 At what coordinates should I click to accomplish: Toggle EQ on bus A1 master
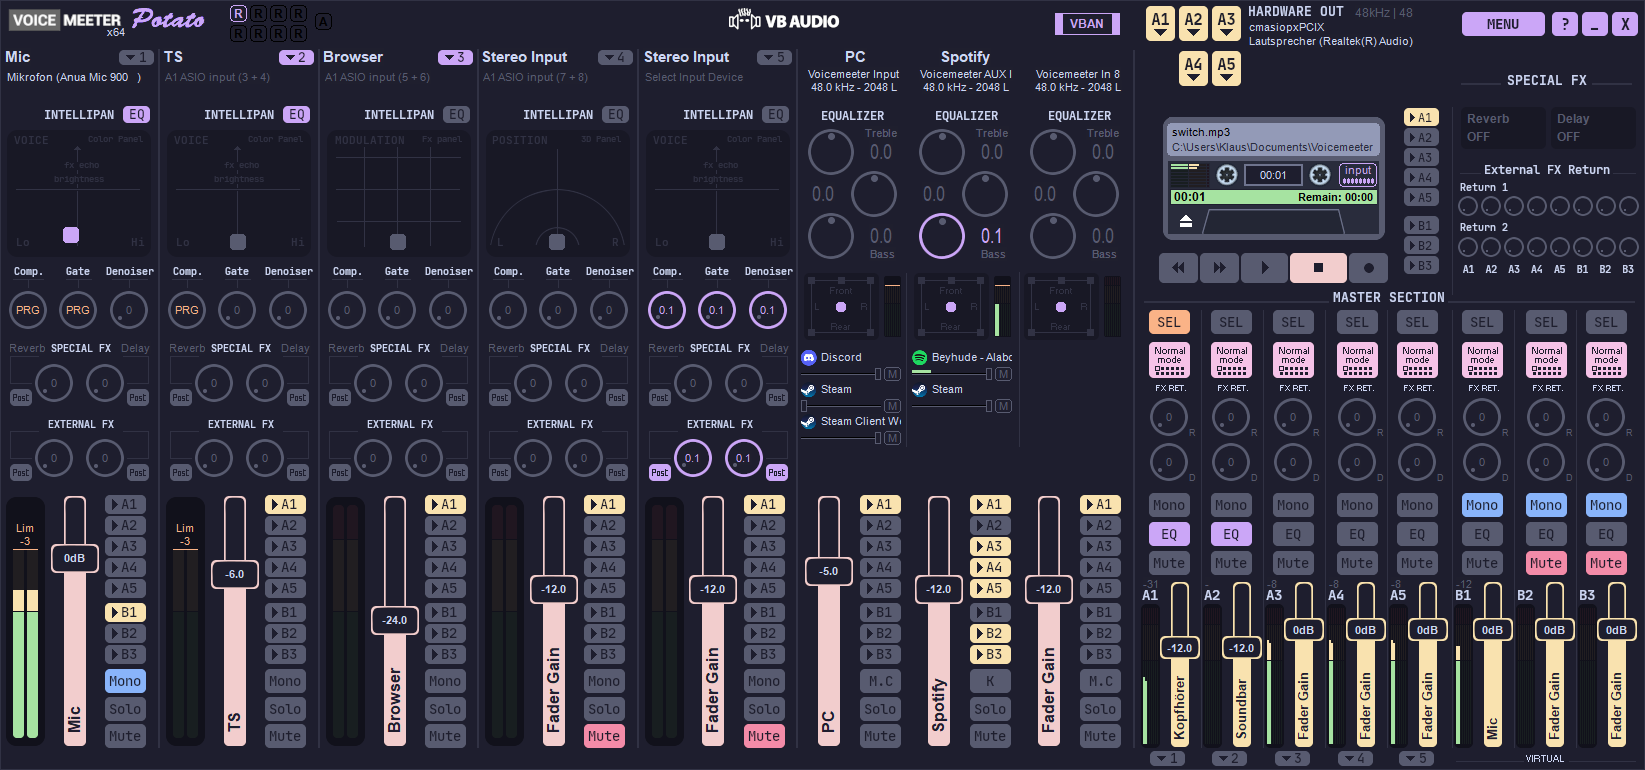tap(1169, 534)
